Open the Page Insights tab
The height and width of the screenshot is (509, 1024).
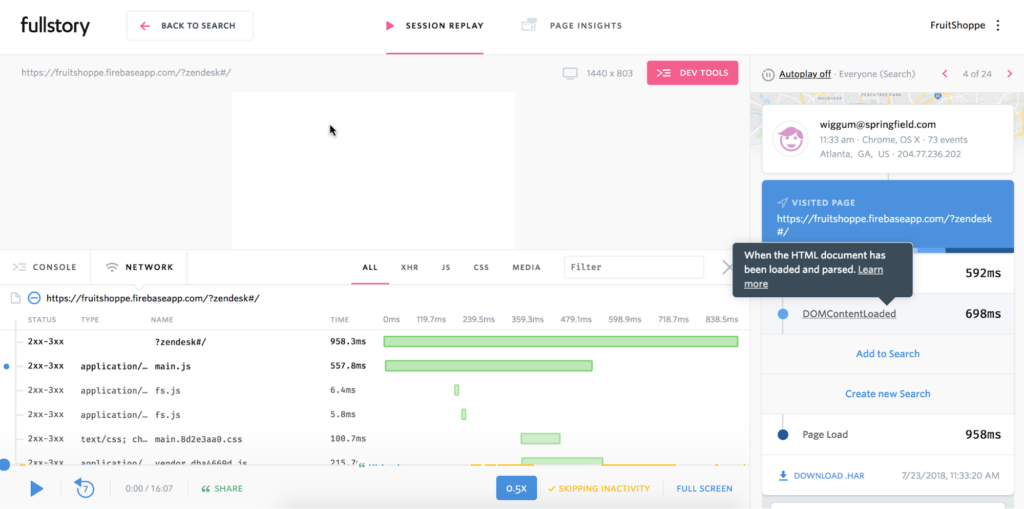coord(571,26)
